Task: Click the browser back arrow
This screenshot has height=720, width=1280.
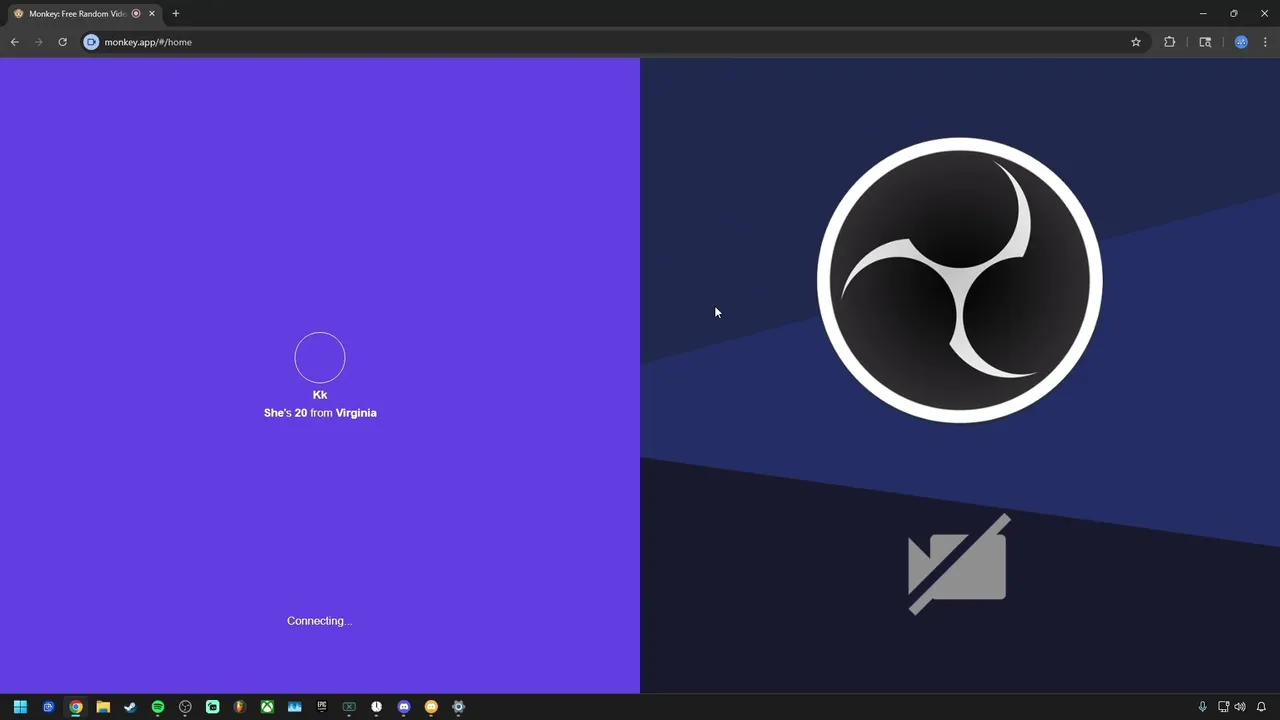Action: coord(14,42)
